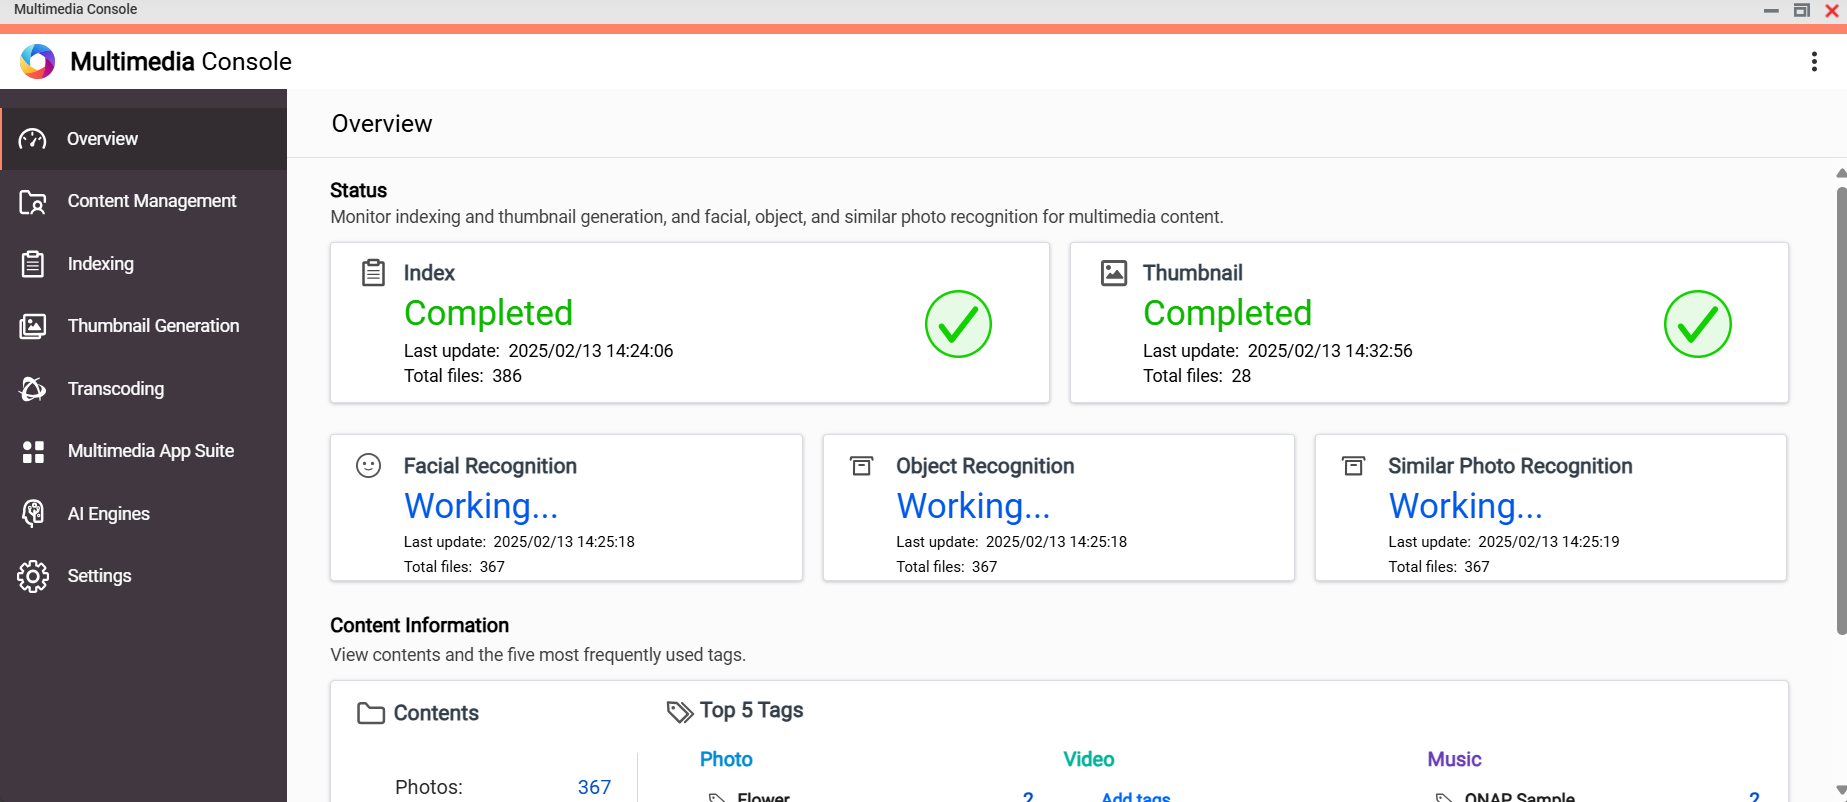Click the Overview gauge icon in sidebar
The width and height of the screenshot is (1847, 802).
tap(33, 139)
